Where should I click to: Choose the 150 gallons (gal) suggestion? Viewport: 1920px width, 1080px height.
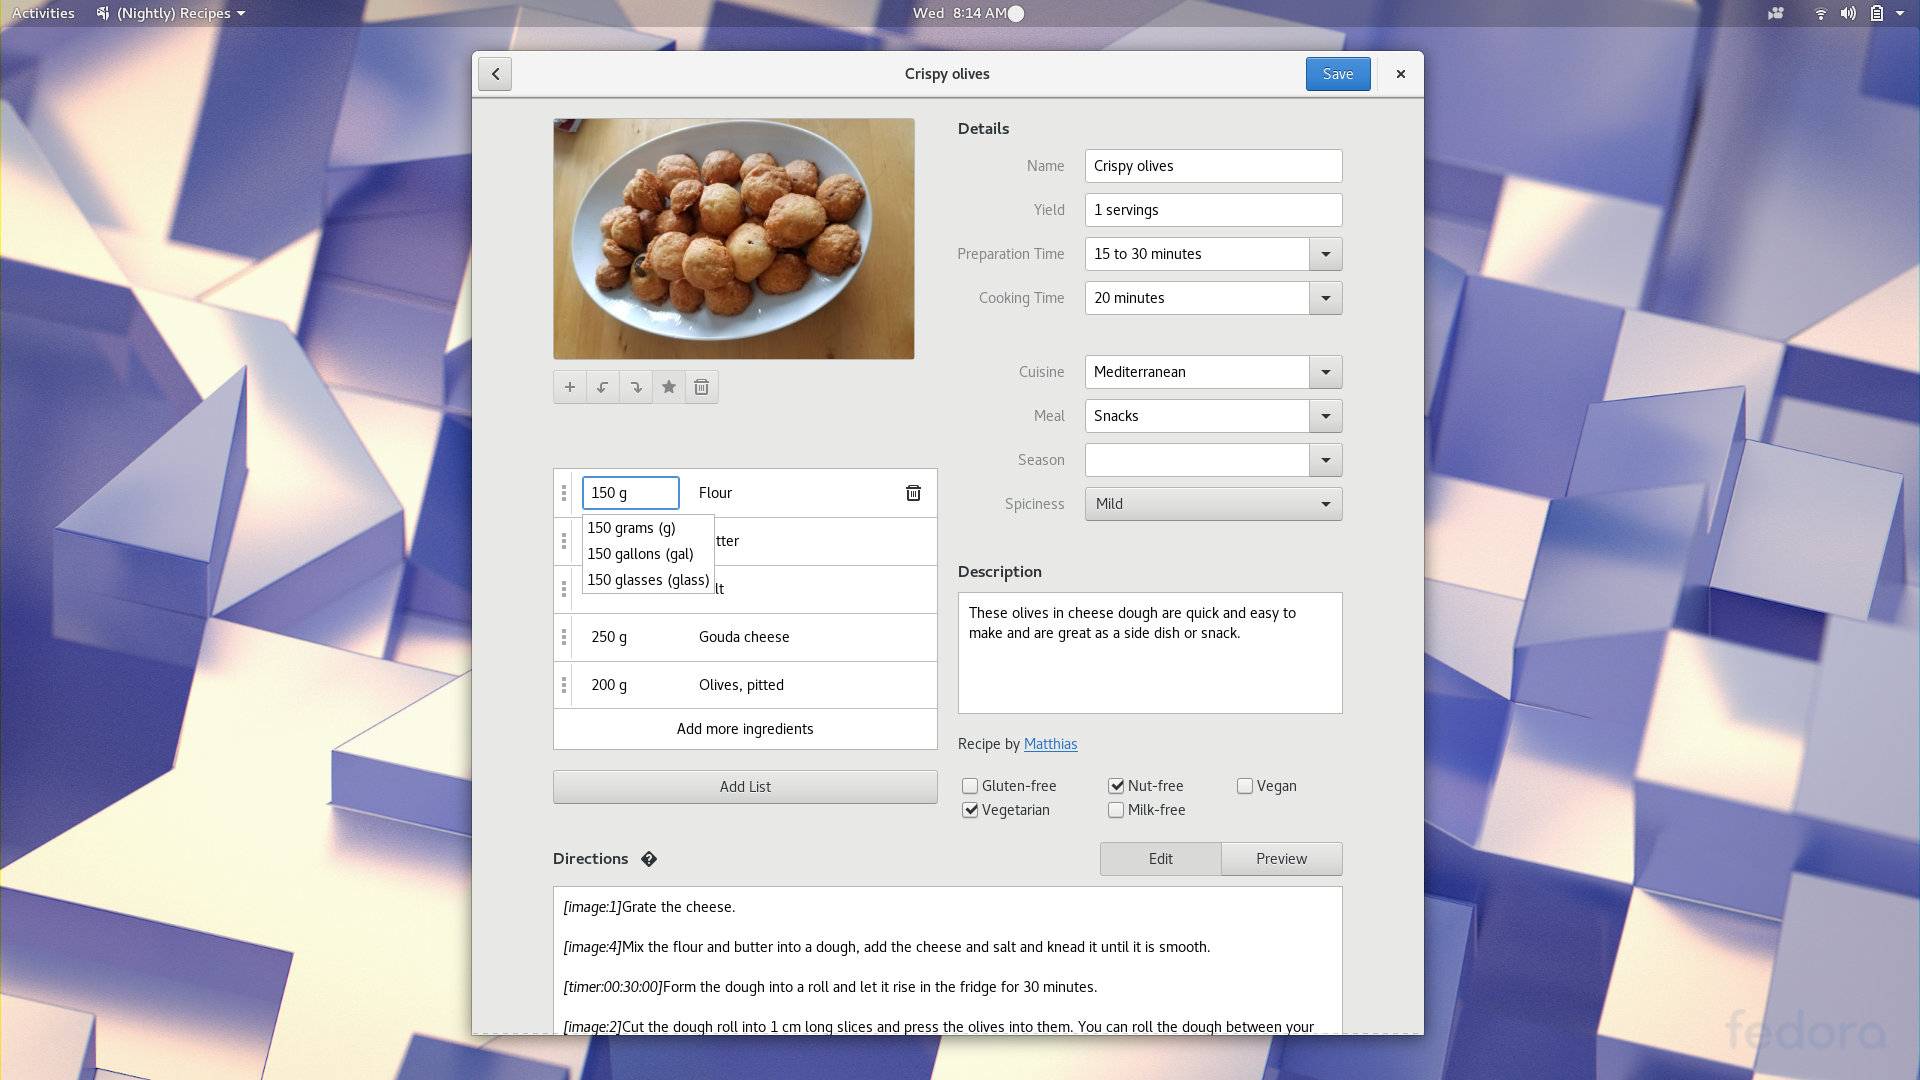coord(641,554)
